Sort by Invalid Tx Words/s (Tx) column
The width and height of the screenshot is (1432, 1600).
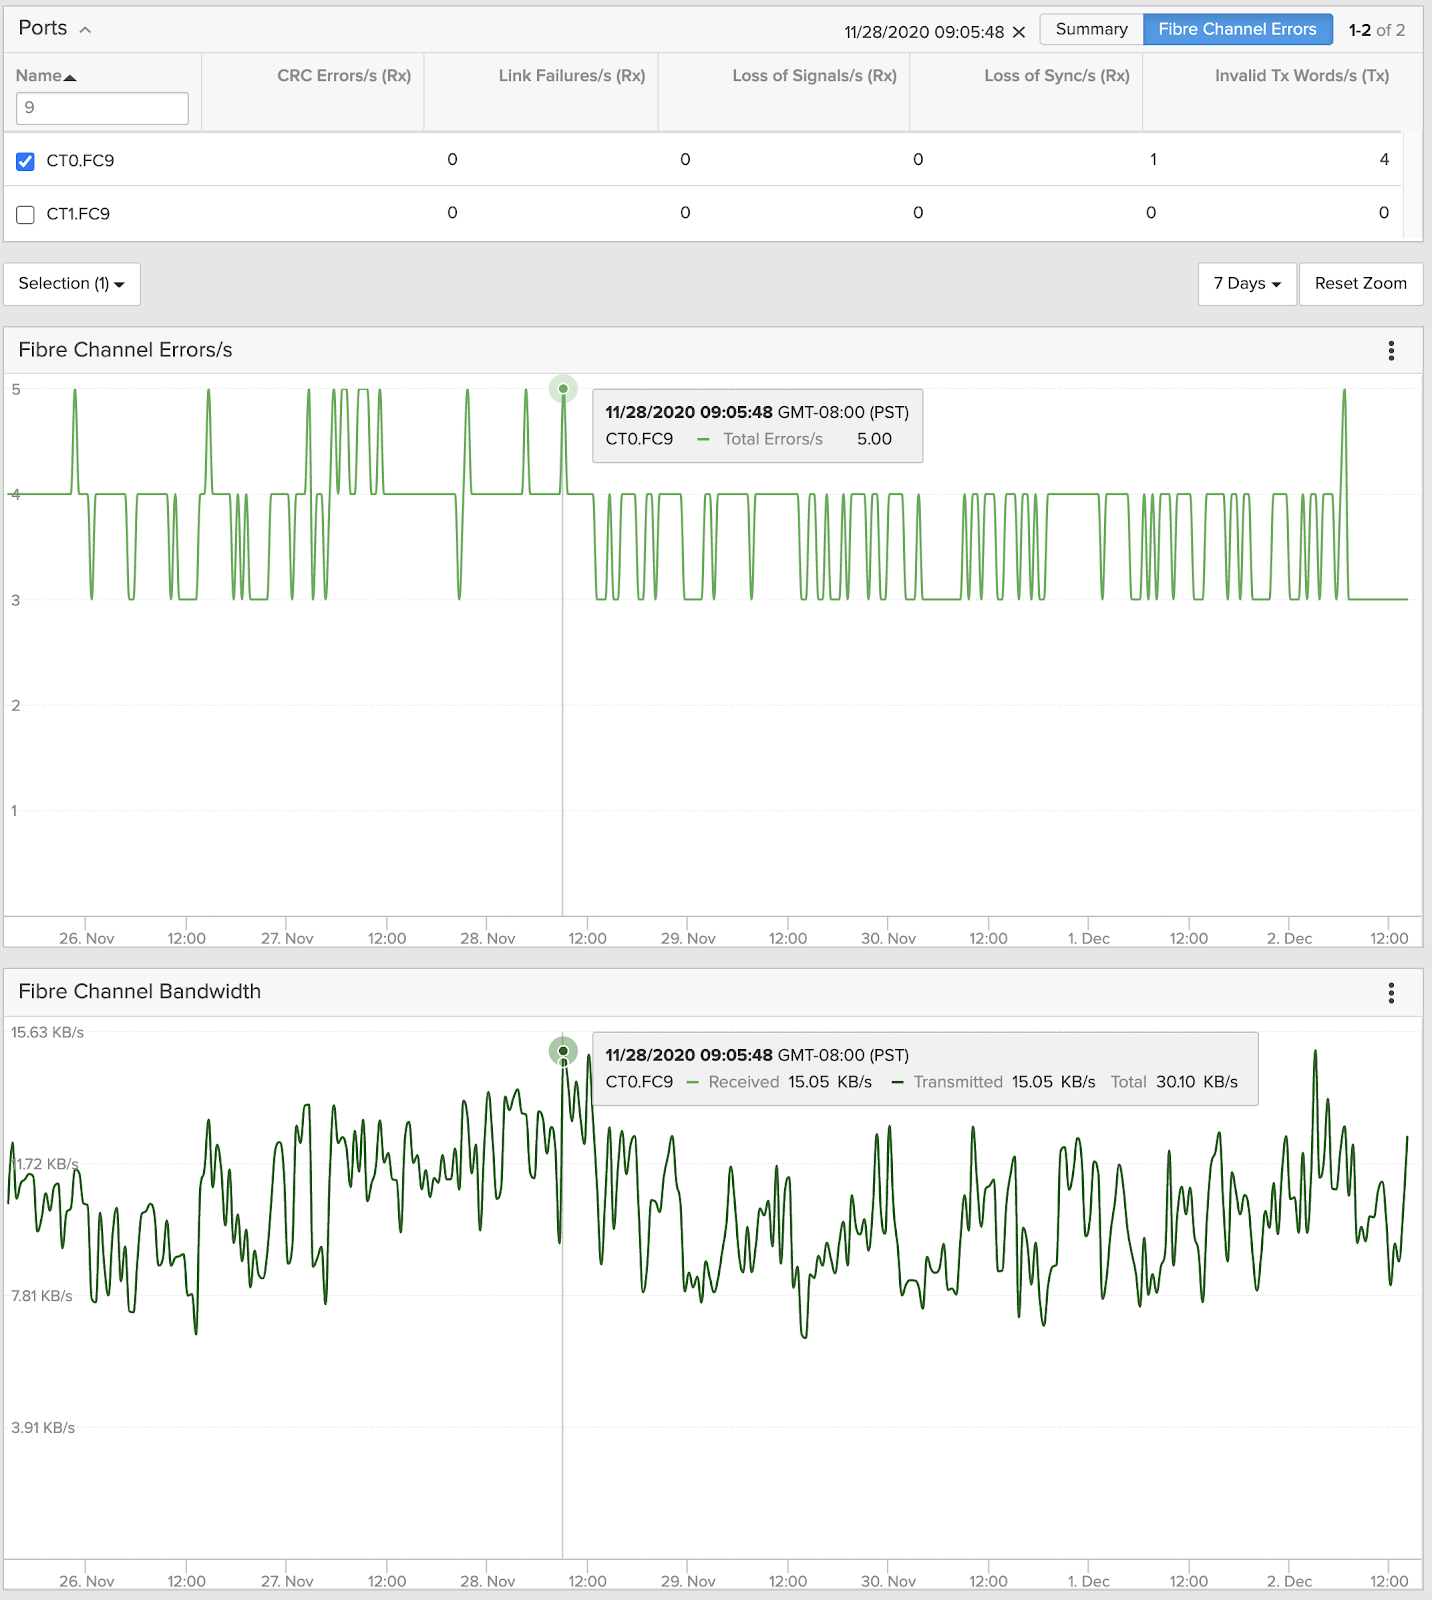click(x=1302, y=76)
